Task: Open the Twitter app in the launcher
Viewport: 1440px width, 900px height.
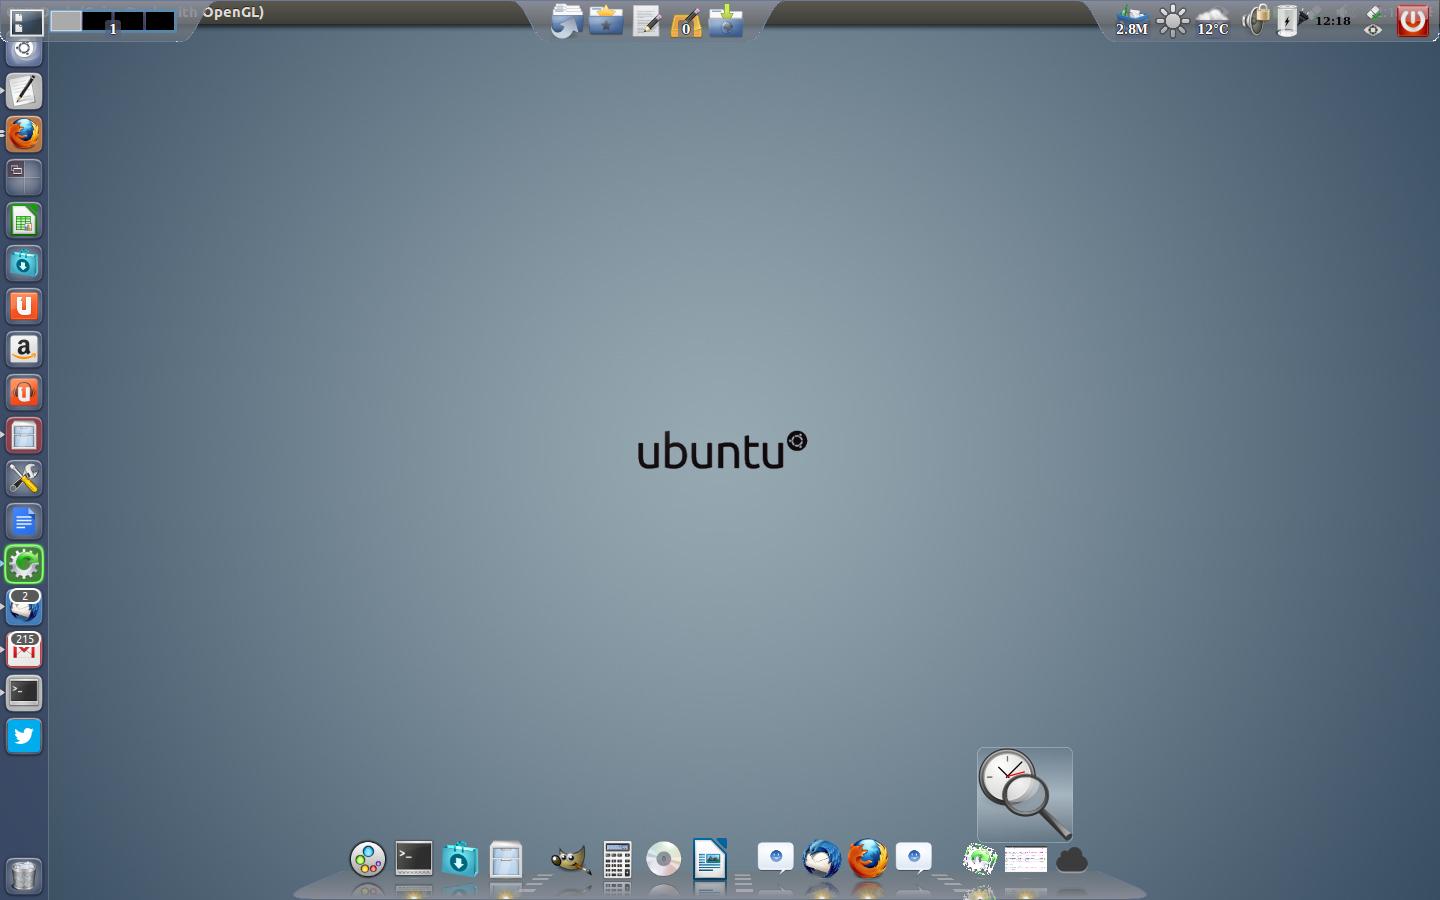Action: click(24, 736)
